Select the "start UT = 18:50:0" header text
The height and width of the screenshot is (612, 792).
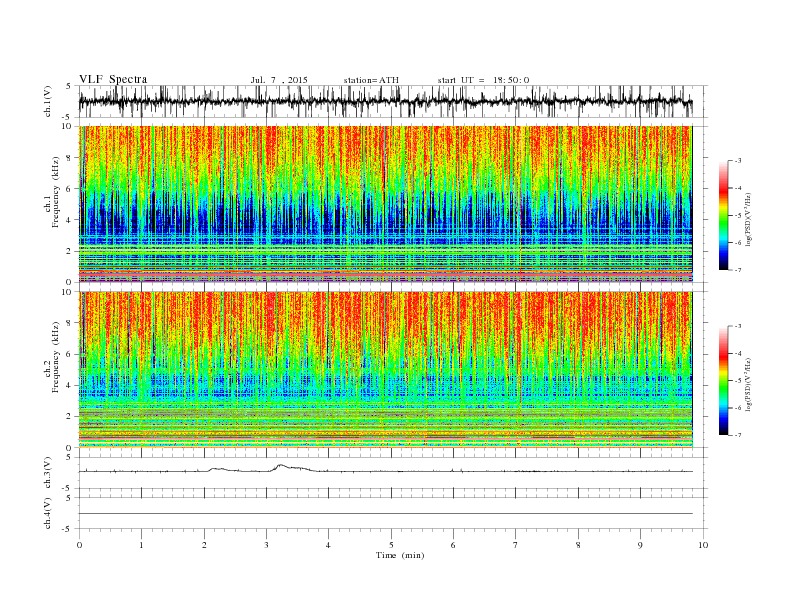483,80
